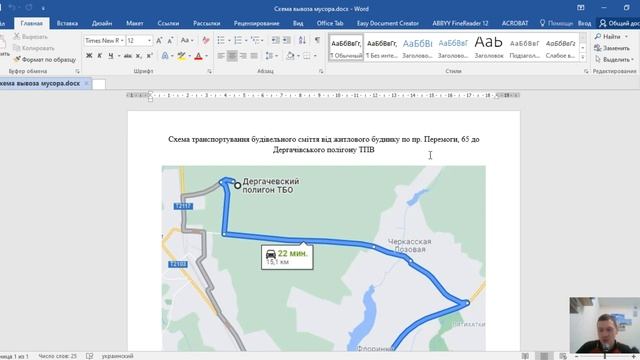Apply borders to paragraph
This screenshot has width=640, height=360.
coord(307,56)
